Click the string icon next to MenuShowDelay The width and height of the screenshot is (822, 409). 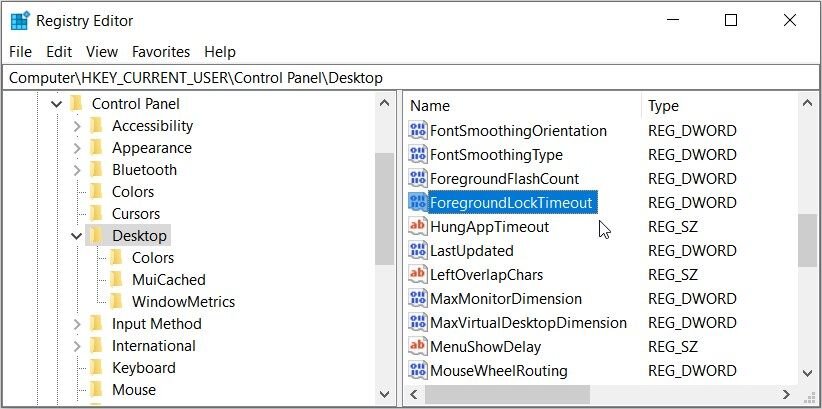(x=417, y=347)
